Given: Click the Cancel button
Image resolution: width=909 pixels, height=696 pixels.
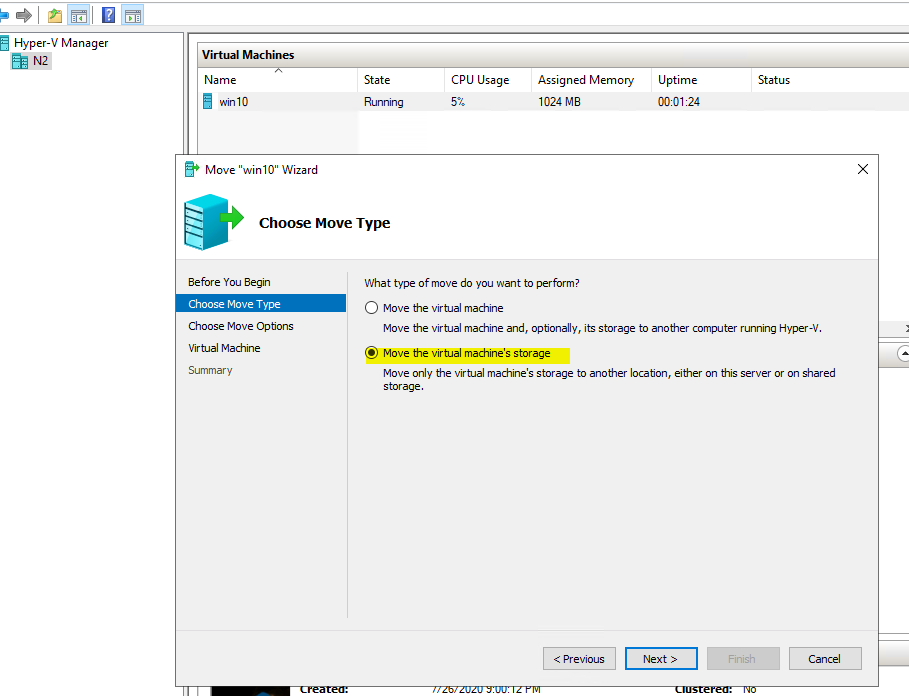Looking at the screenshot, I should [825, 658].
